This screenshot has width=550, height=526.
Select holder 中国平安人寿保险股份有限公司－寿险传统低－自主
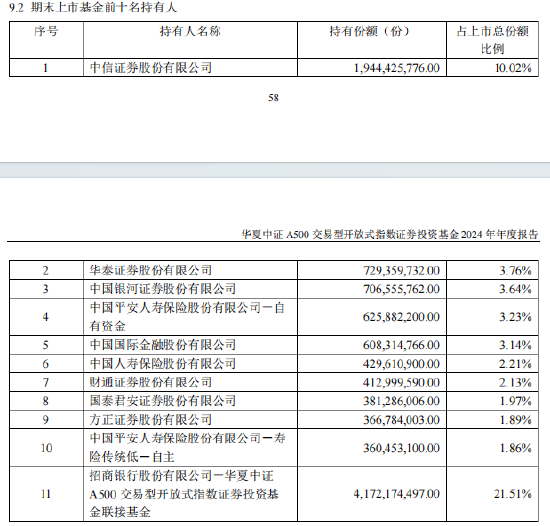pyautogui.click(x=188, y=448)
